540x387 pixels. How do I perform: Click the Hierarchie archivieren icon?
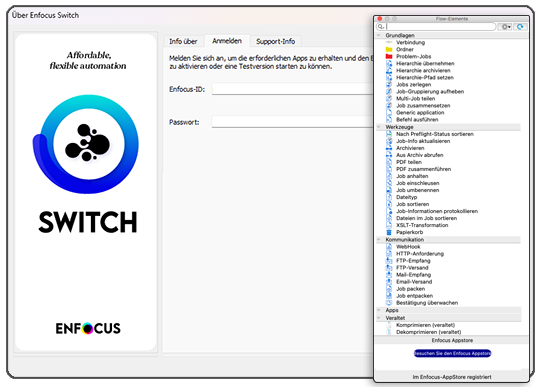389,70
